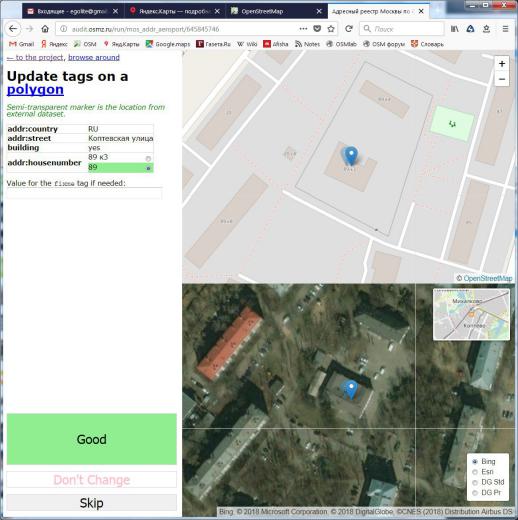Click the green Good button
The height and width of the screenshot is (520, 518).
pos(92,439)
